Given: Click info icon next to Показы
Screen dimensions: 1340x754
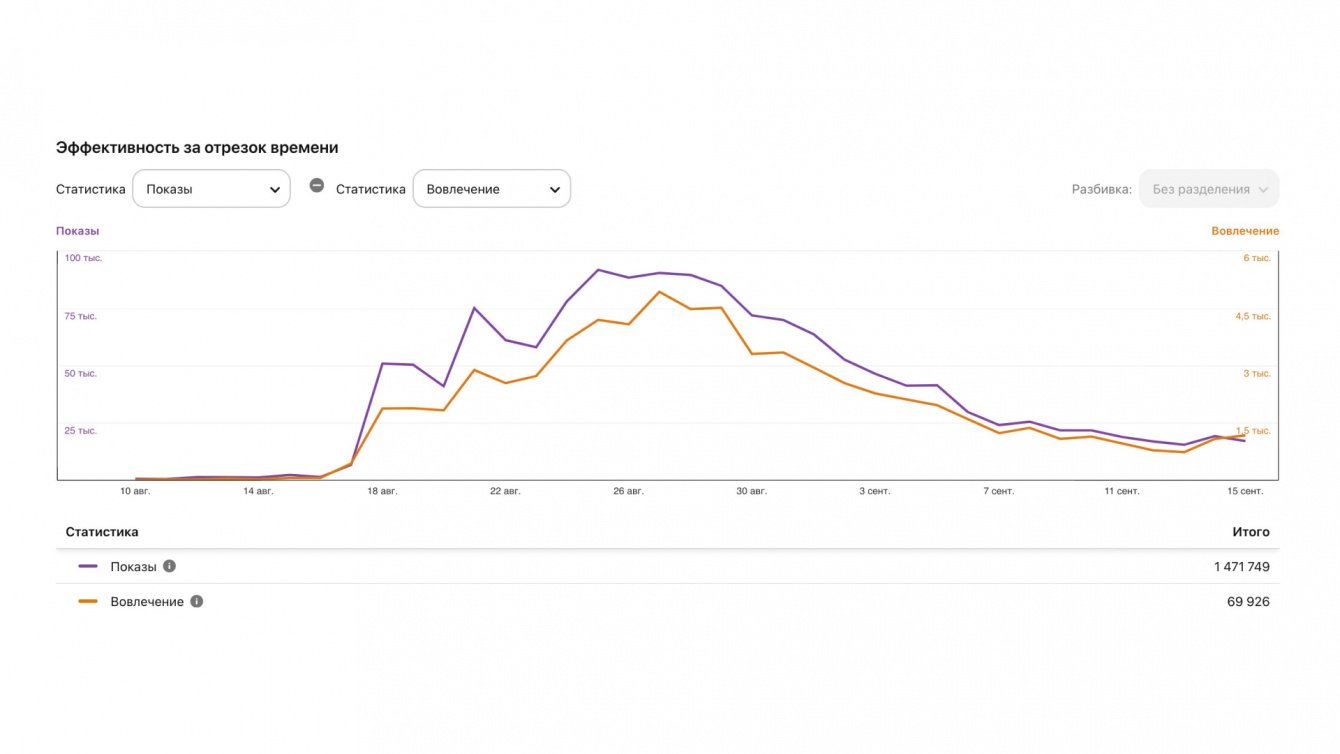Looking at the screenshot, I should pyautogui.click(x=169, y=566).
